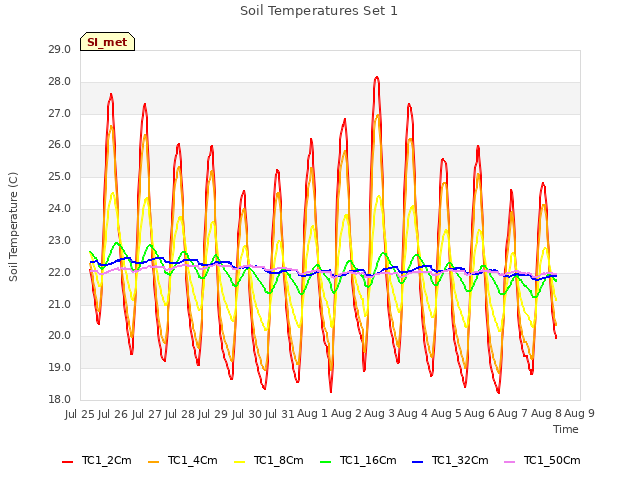Click the Aug 7 x-axis tick label
The width and height of the screenshot is (640, 480).
513,413
